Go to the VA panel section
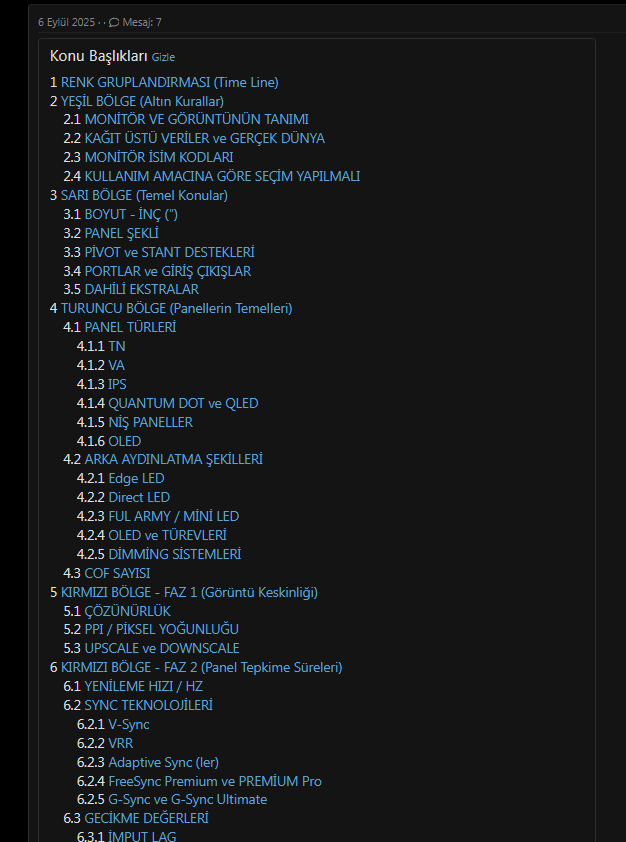Image resolution: width=626 pixels, height=842 pixels. (x=117, y=365)
